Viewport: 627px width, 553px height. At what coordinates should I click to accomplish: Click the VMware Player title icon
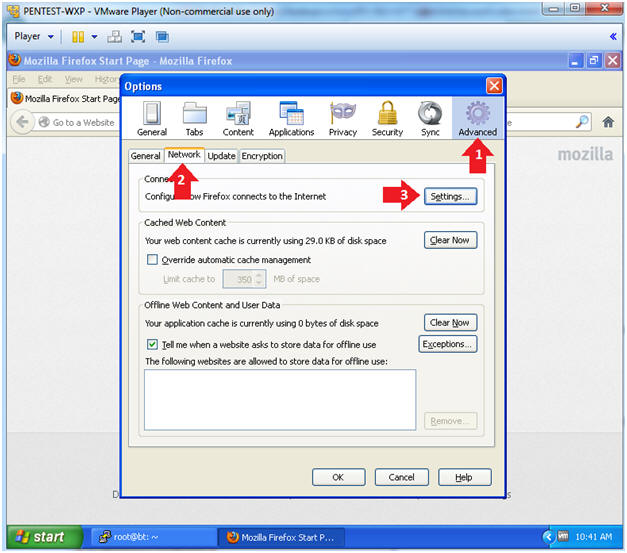click(x=13, y=11)
